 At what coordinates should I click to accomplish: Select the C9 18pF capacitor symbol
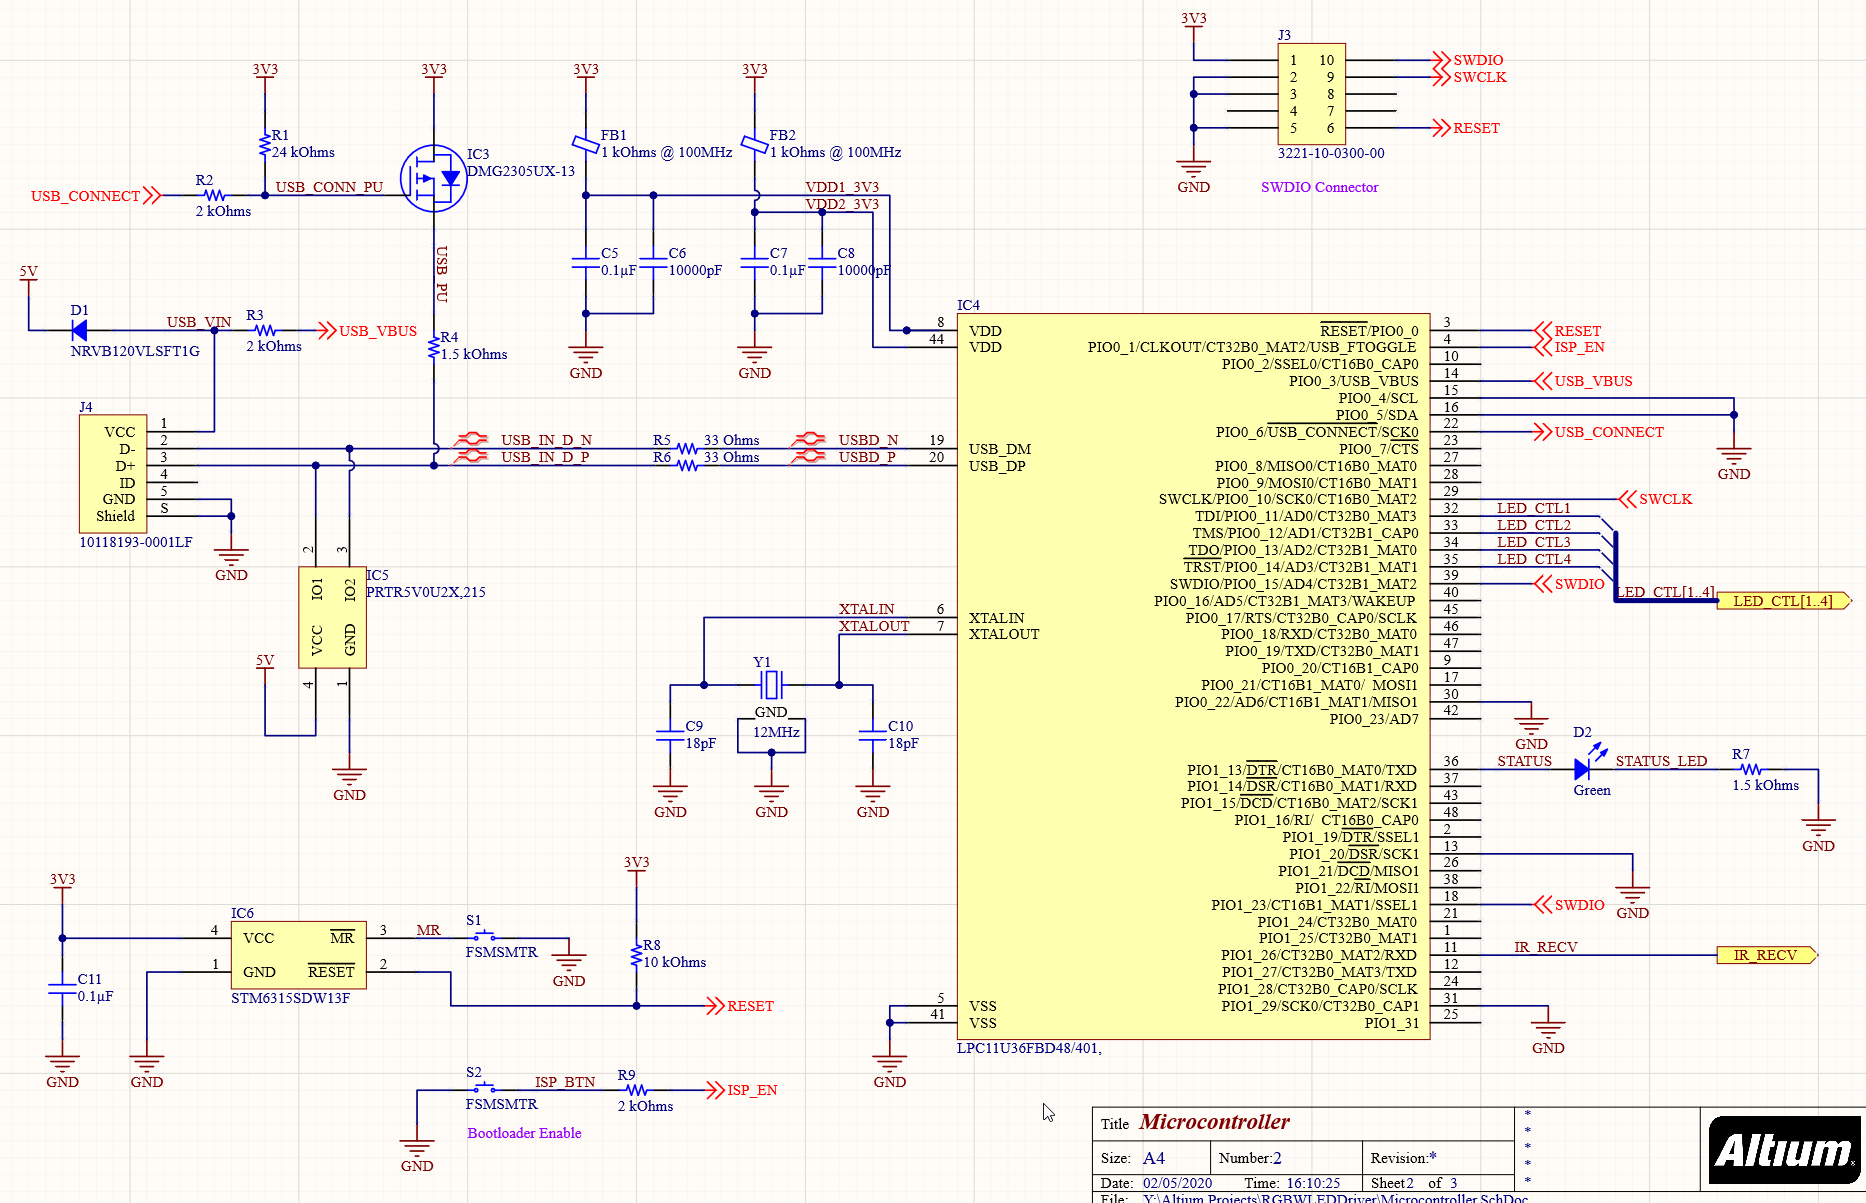click(x=670, y=735)
